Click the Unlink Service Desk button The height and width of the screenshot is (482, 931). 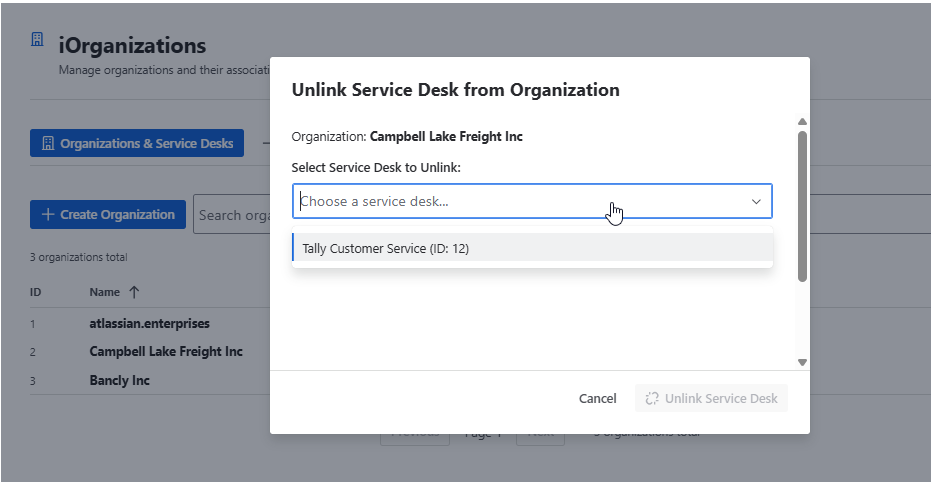coord(711,398)
